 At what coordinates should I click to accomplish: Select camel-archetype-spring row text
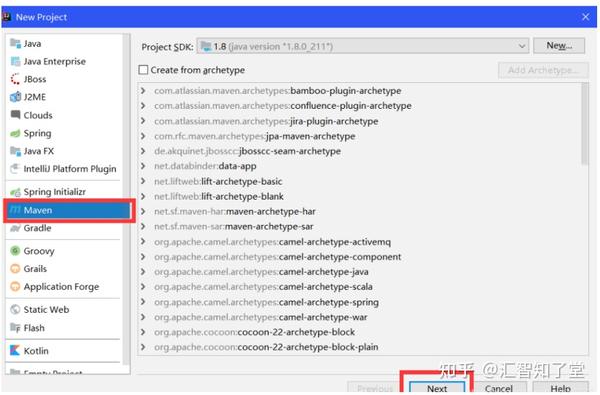[266, 302]
